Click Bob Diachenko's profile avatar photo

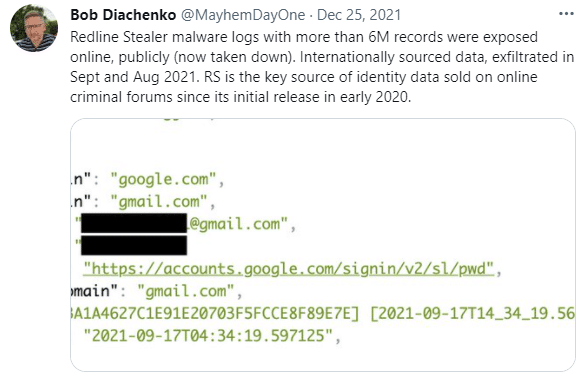click(34, 28)
